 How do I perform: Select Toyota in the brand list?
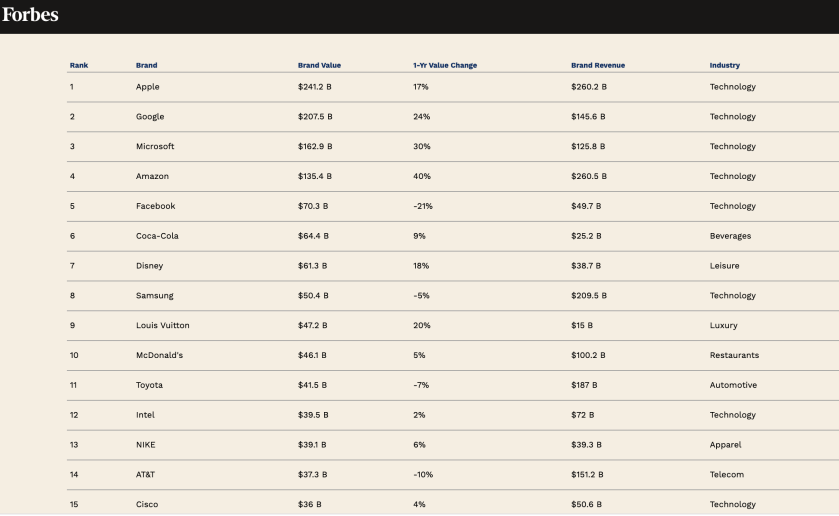[x=149, y=385]
